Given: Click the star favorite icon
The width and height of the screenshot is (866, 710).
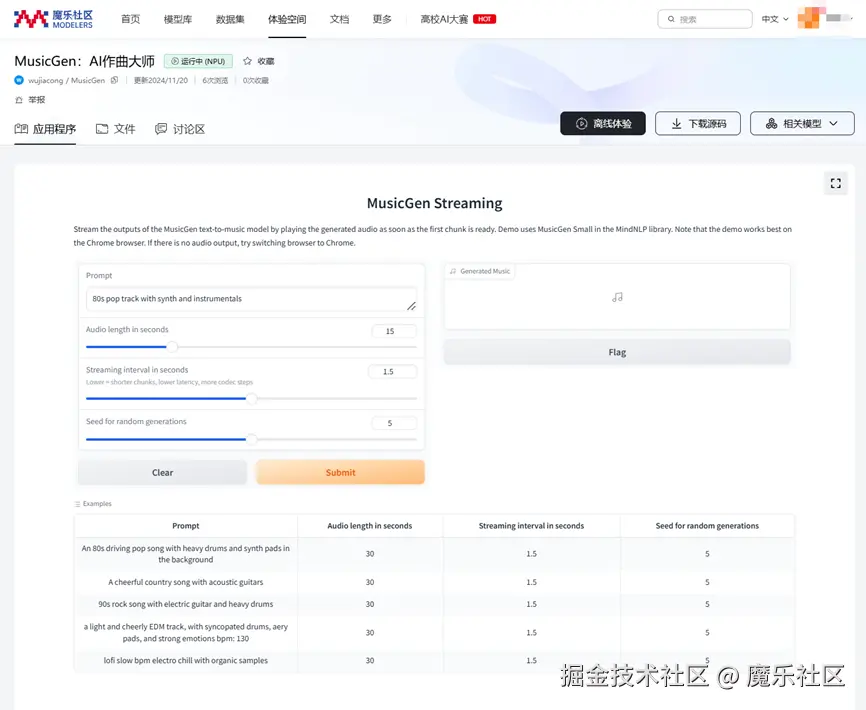Looking at the screenshot, I should click(x=247, y=61).
